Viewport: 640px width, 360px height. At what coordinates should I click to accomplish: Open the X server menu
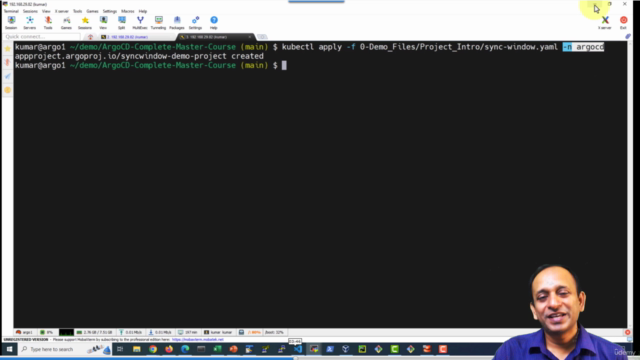[62, 11]
